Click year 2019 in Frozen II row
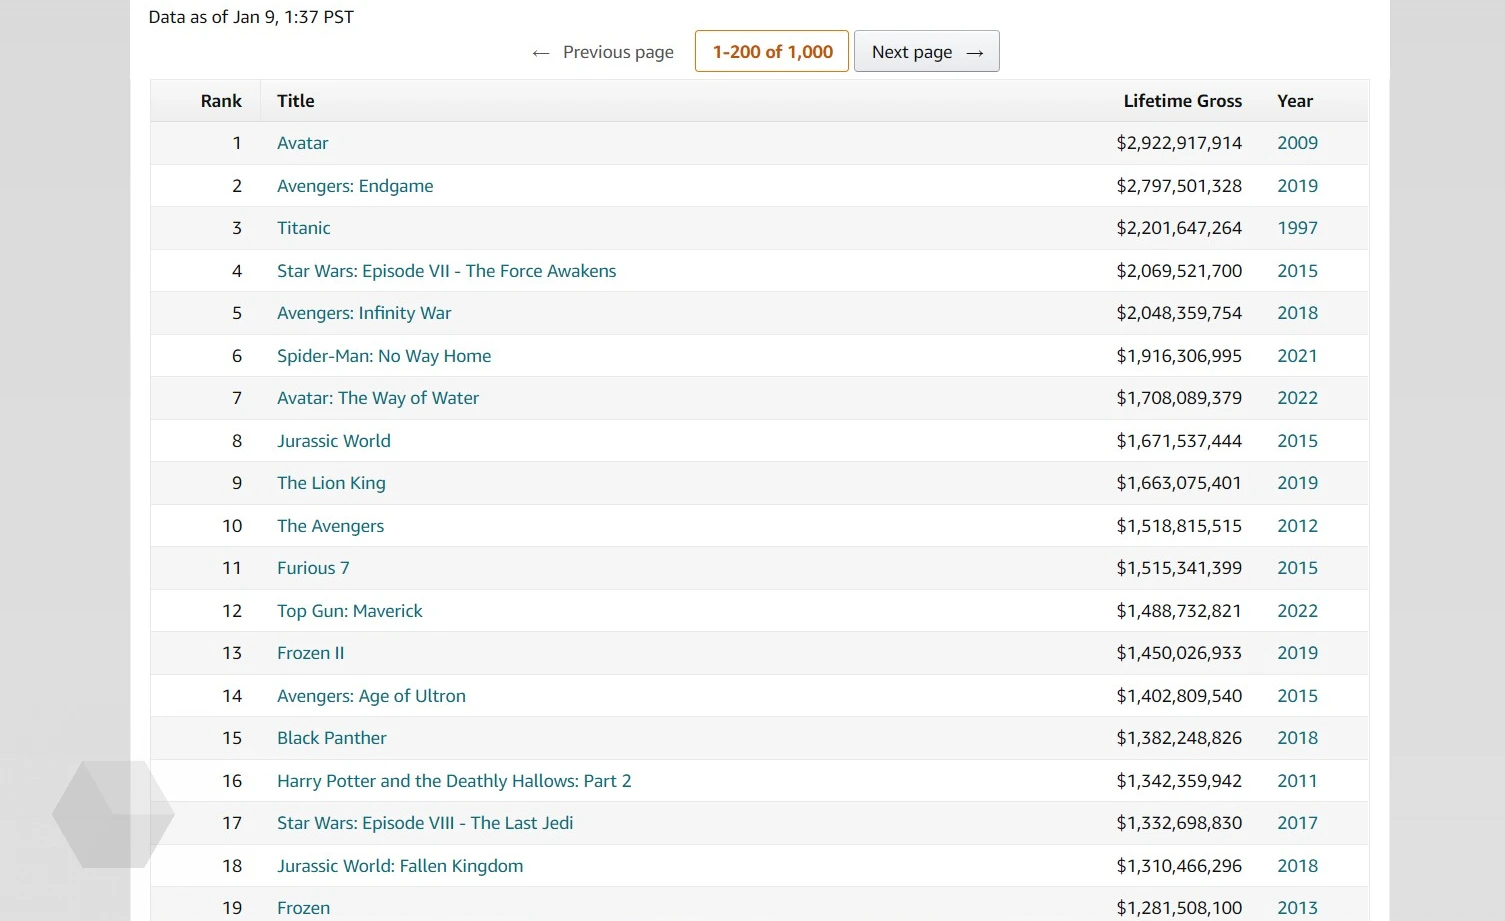Screen dimensions: 1505x921 pyautogui.click(x=1297, y=653)
